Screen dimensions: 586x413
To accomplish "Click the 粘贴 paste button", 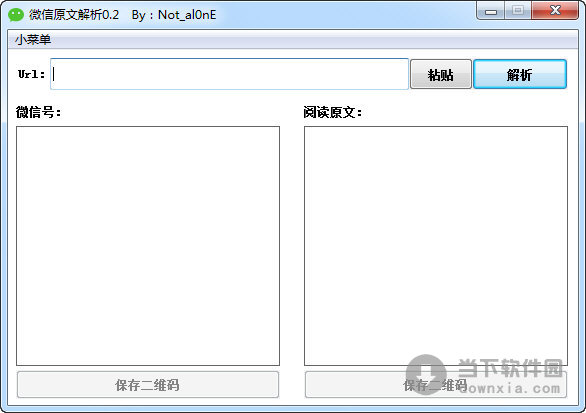I will pos(441,74).
